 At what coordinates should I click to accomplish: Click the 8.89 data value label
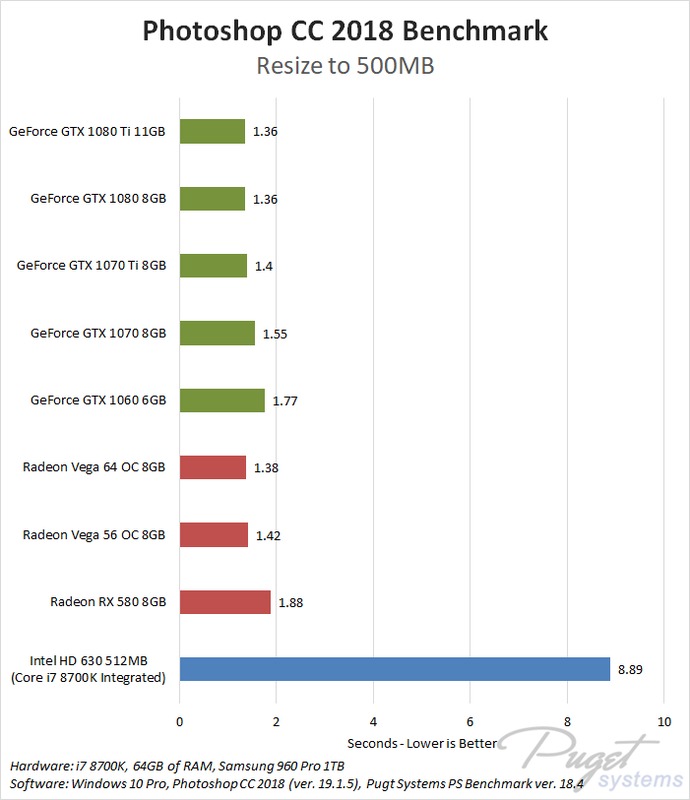point(630,670)
